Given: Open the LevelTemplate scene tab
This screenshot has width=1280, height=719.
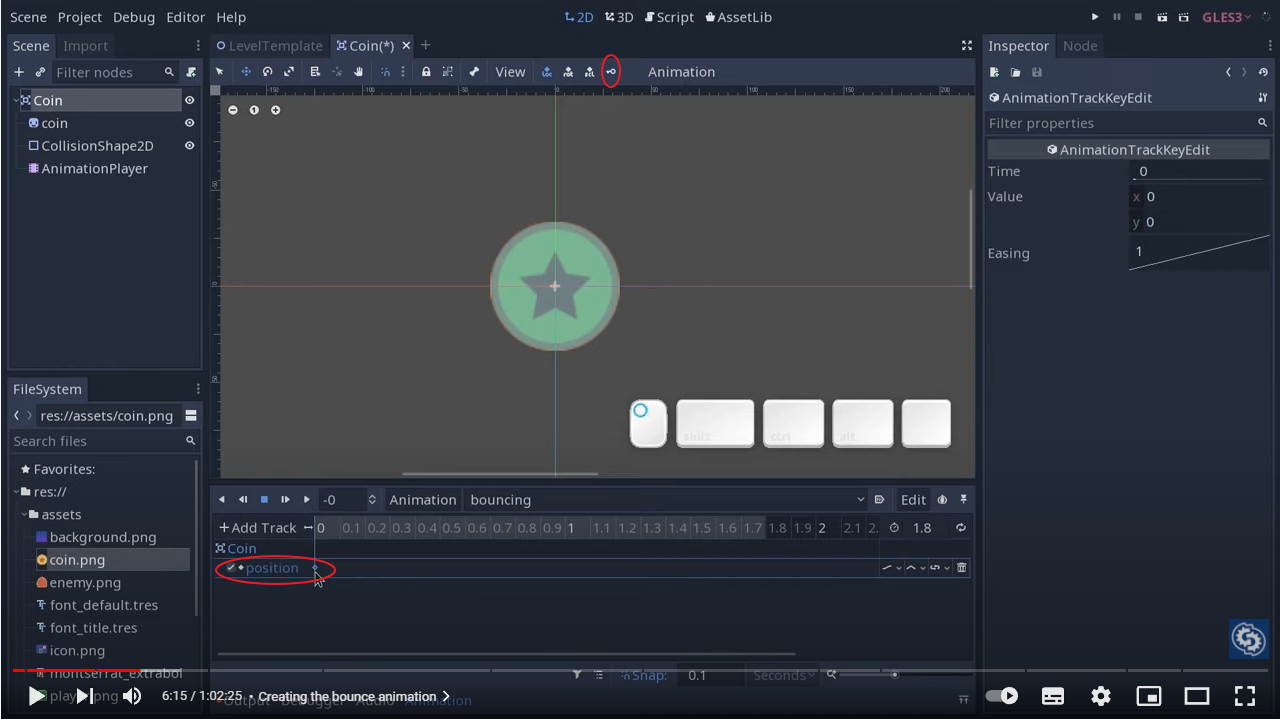Looking at the screenshot, I should (269, 46).
